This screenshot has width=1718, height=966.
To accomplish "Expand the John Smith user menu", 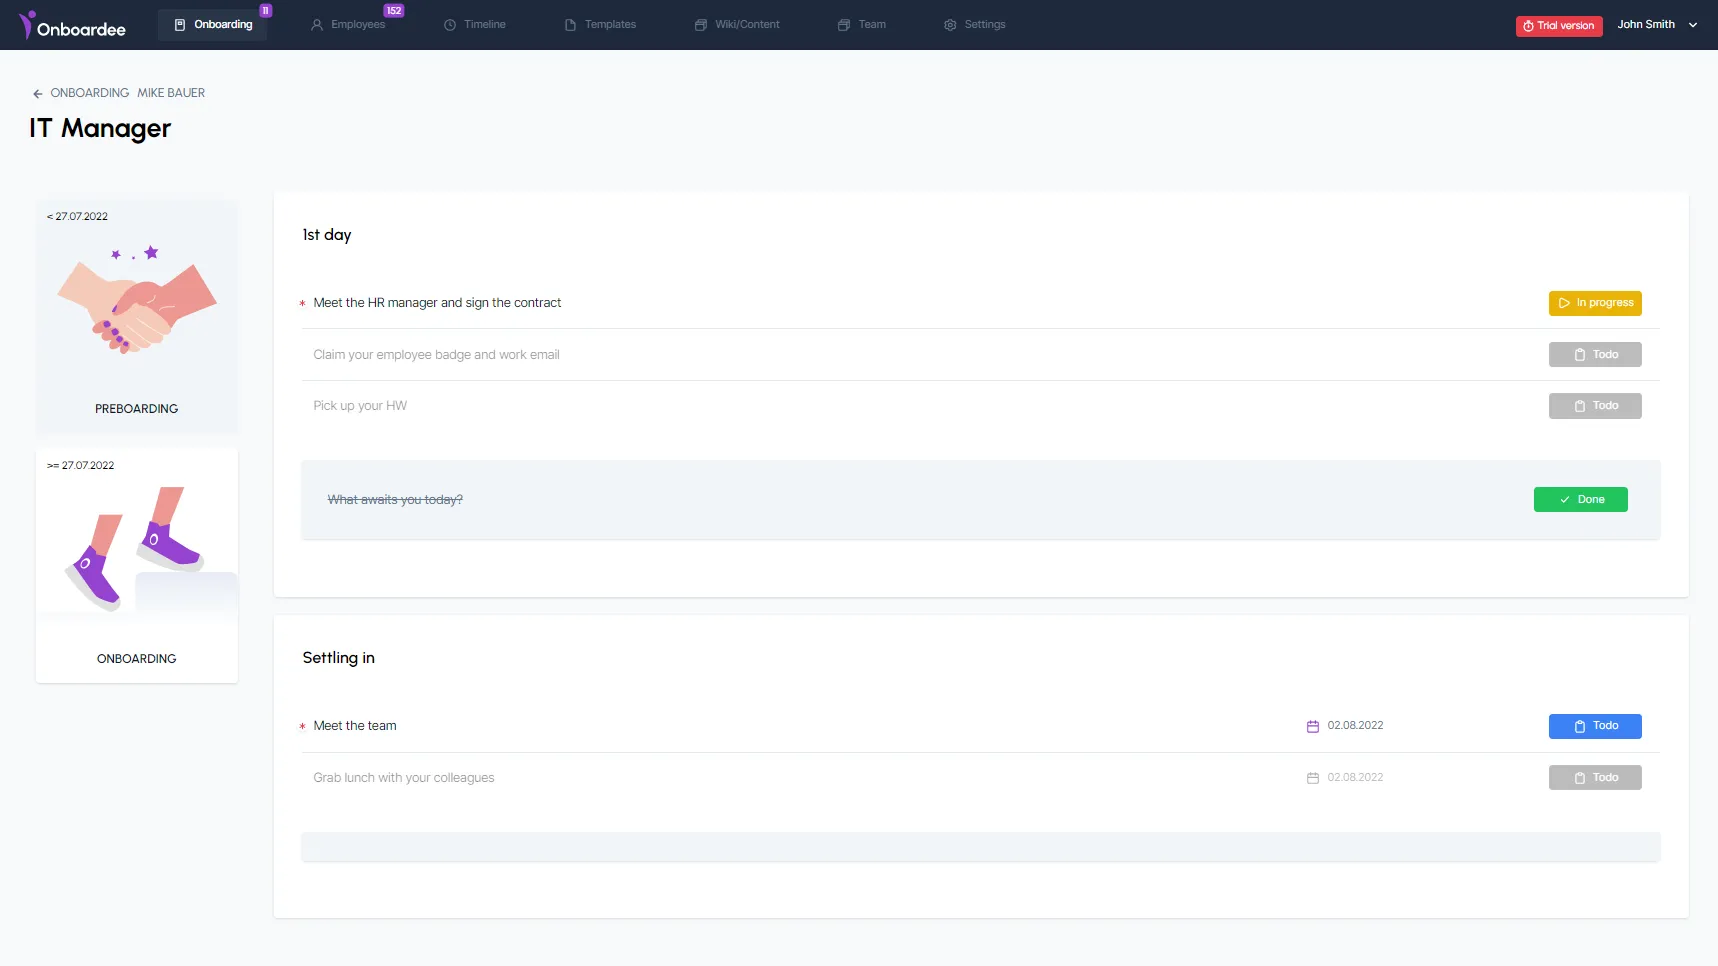I will 1693,25.
